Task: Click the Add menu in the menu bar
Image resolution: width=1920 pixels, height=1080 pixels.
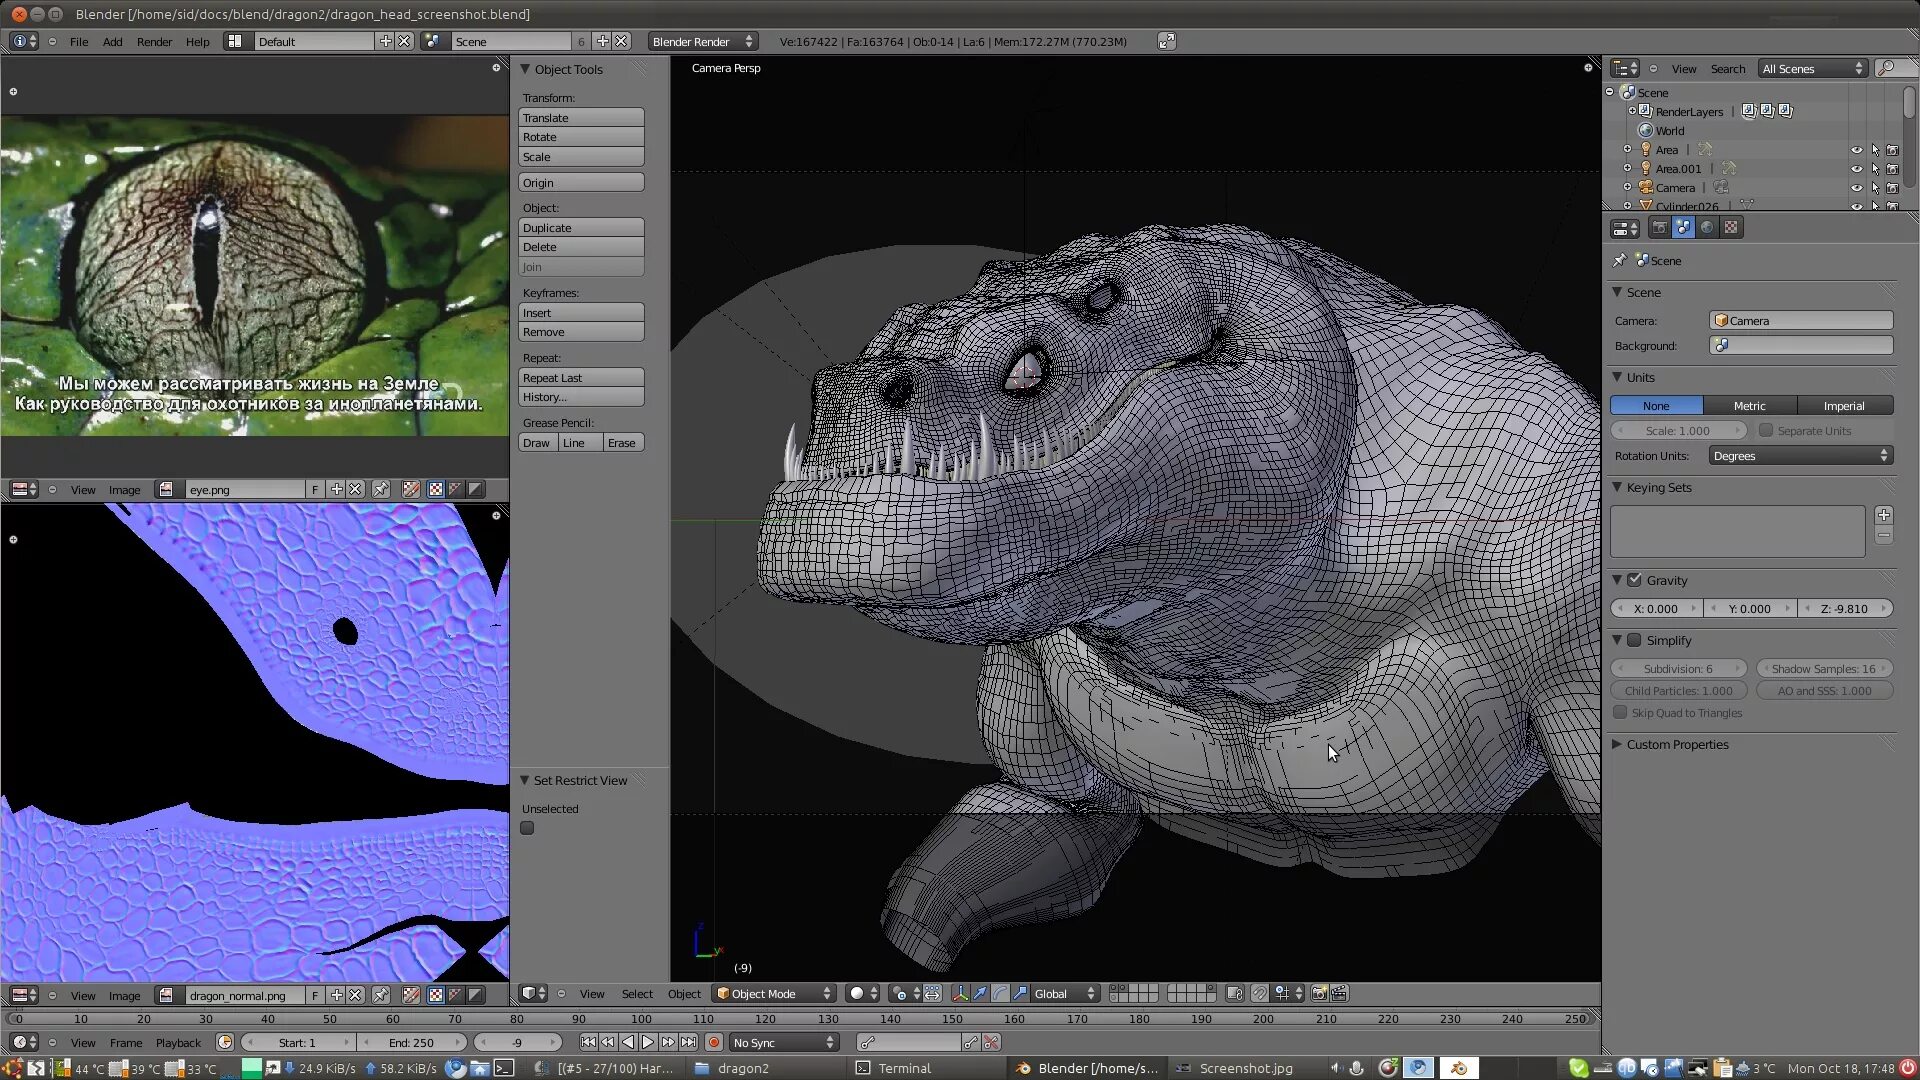Action: (112, 41)
